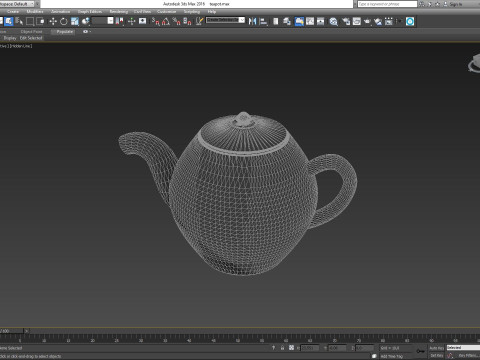Image resolution: width=480 pixels, height=360 pixels.
Task: Open the Material Editor icon
Action: point(333,21)
